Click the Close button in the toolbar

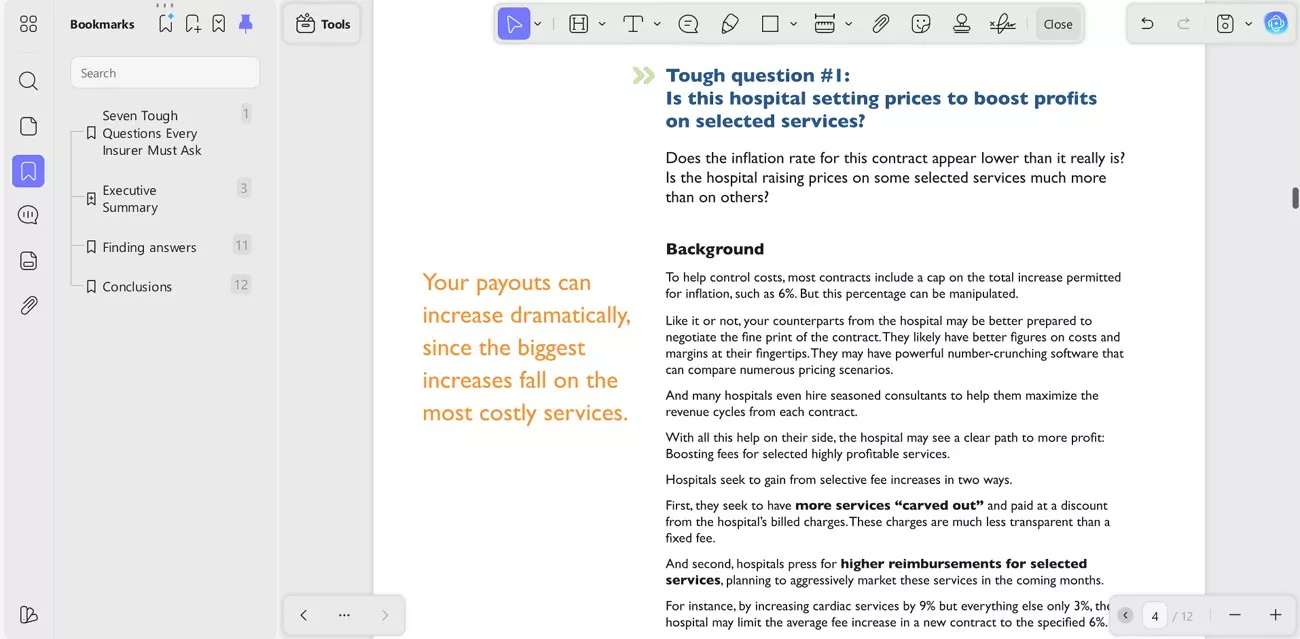point(1057,23)
